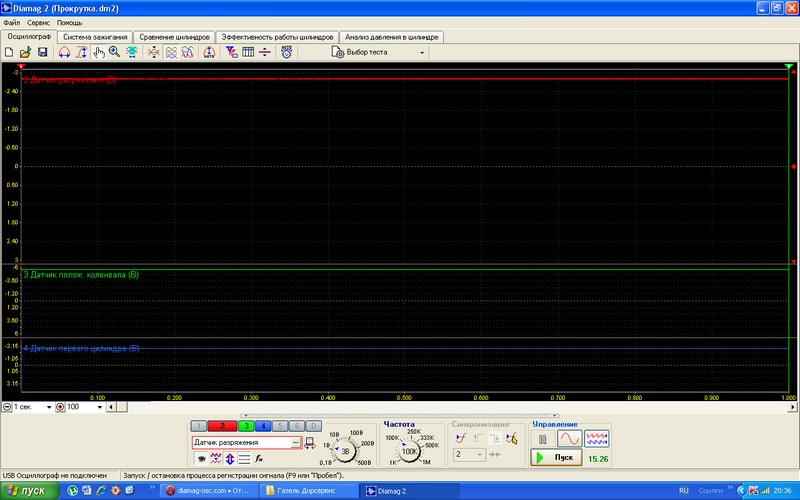Toggle blue channel 4 button
This screenshot has width=800, height=500.
click(263, 426)
